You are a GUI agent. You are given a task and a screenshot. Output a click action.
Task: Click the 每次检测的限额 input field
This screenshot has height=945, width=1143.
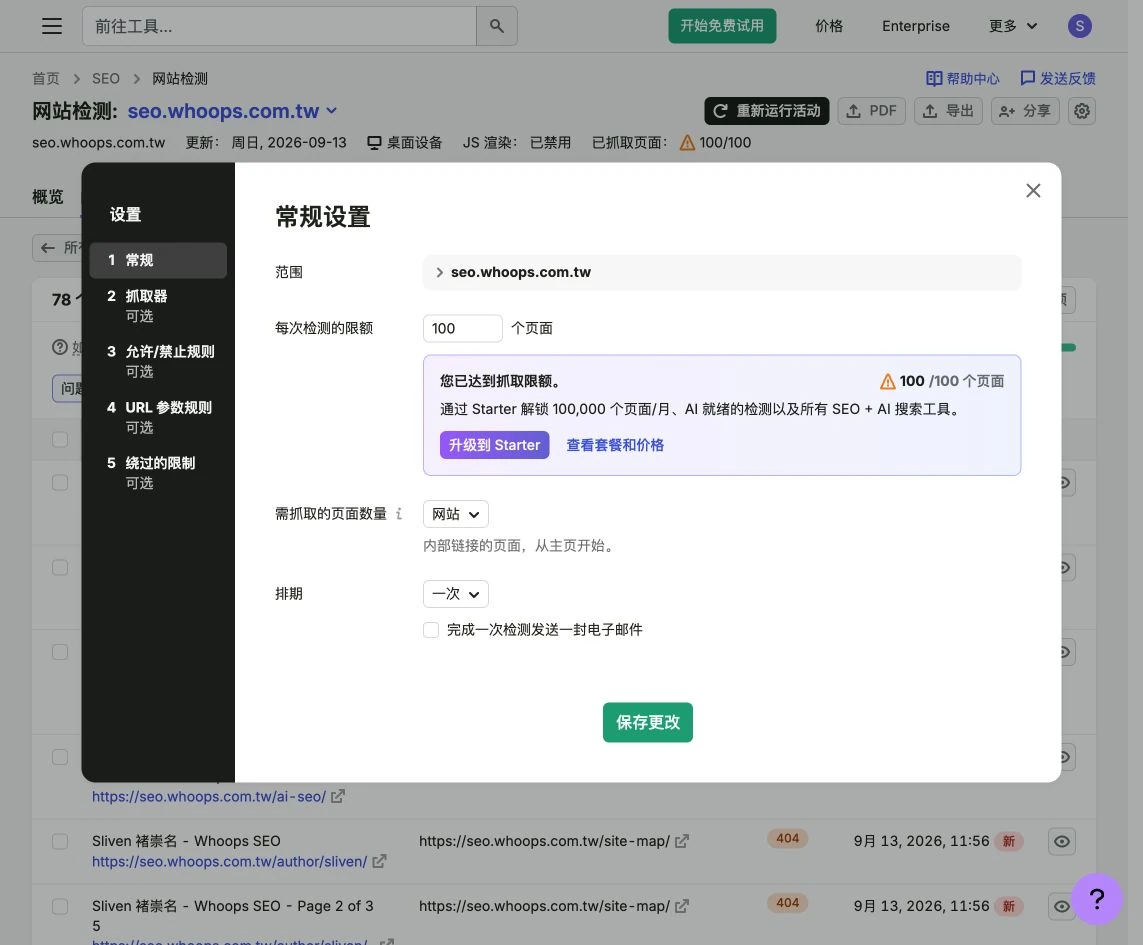tap(462, 328)
